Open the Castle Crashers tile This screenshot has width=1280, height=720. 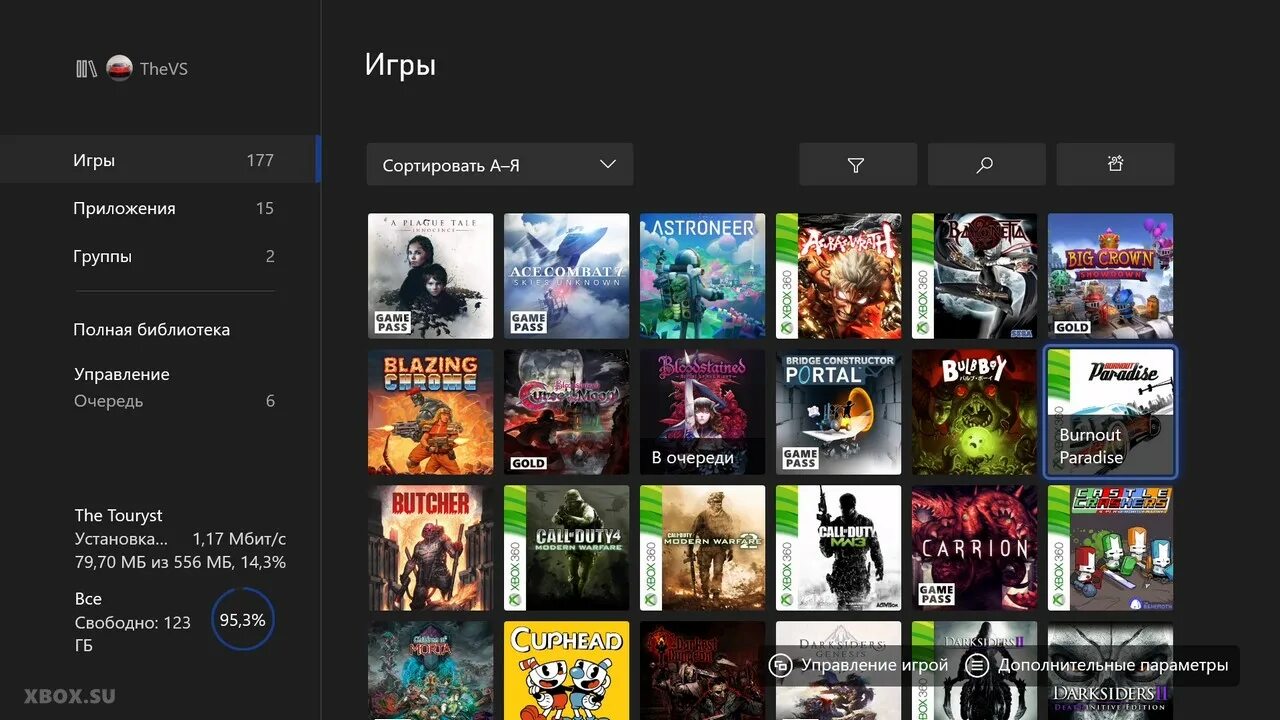point(1110,548)
